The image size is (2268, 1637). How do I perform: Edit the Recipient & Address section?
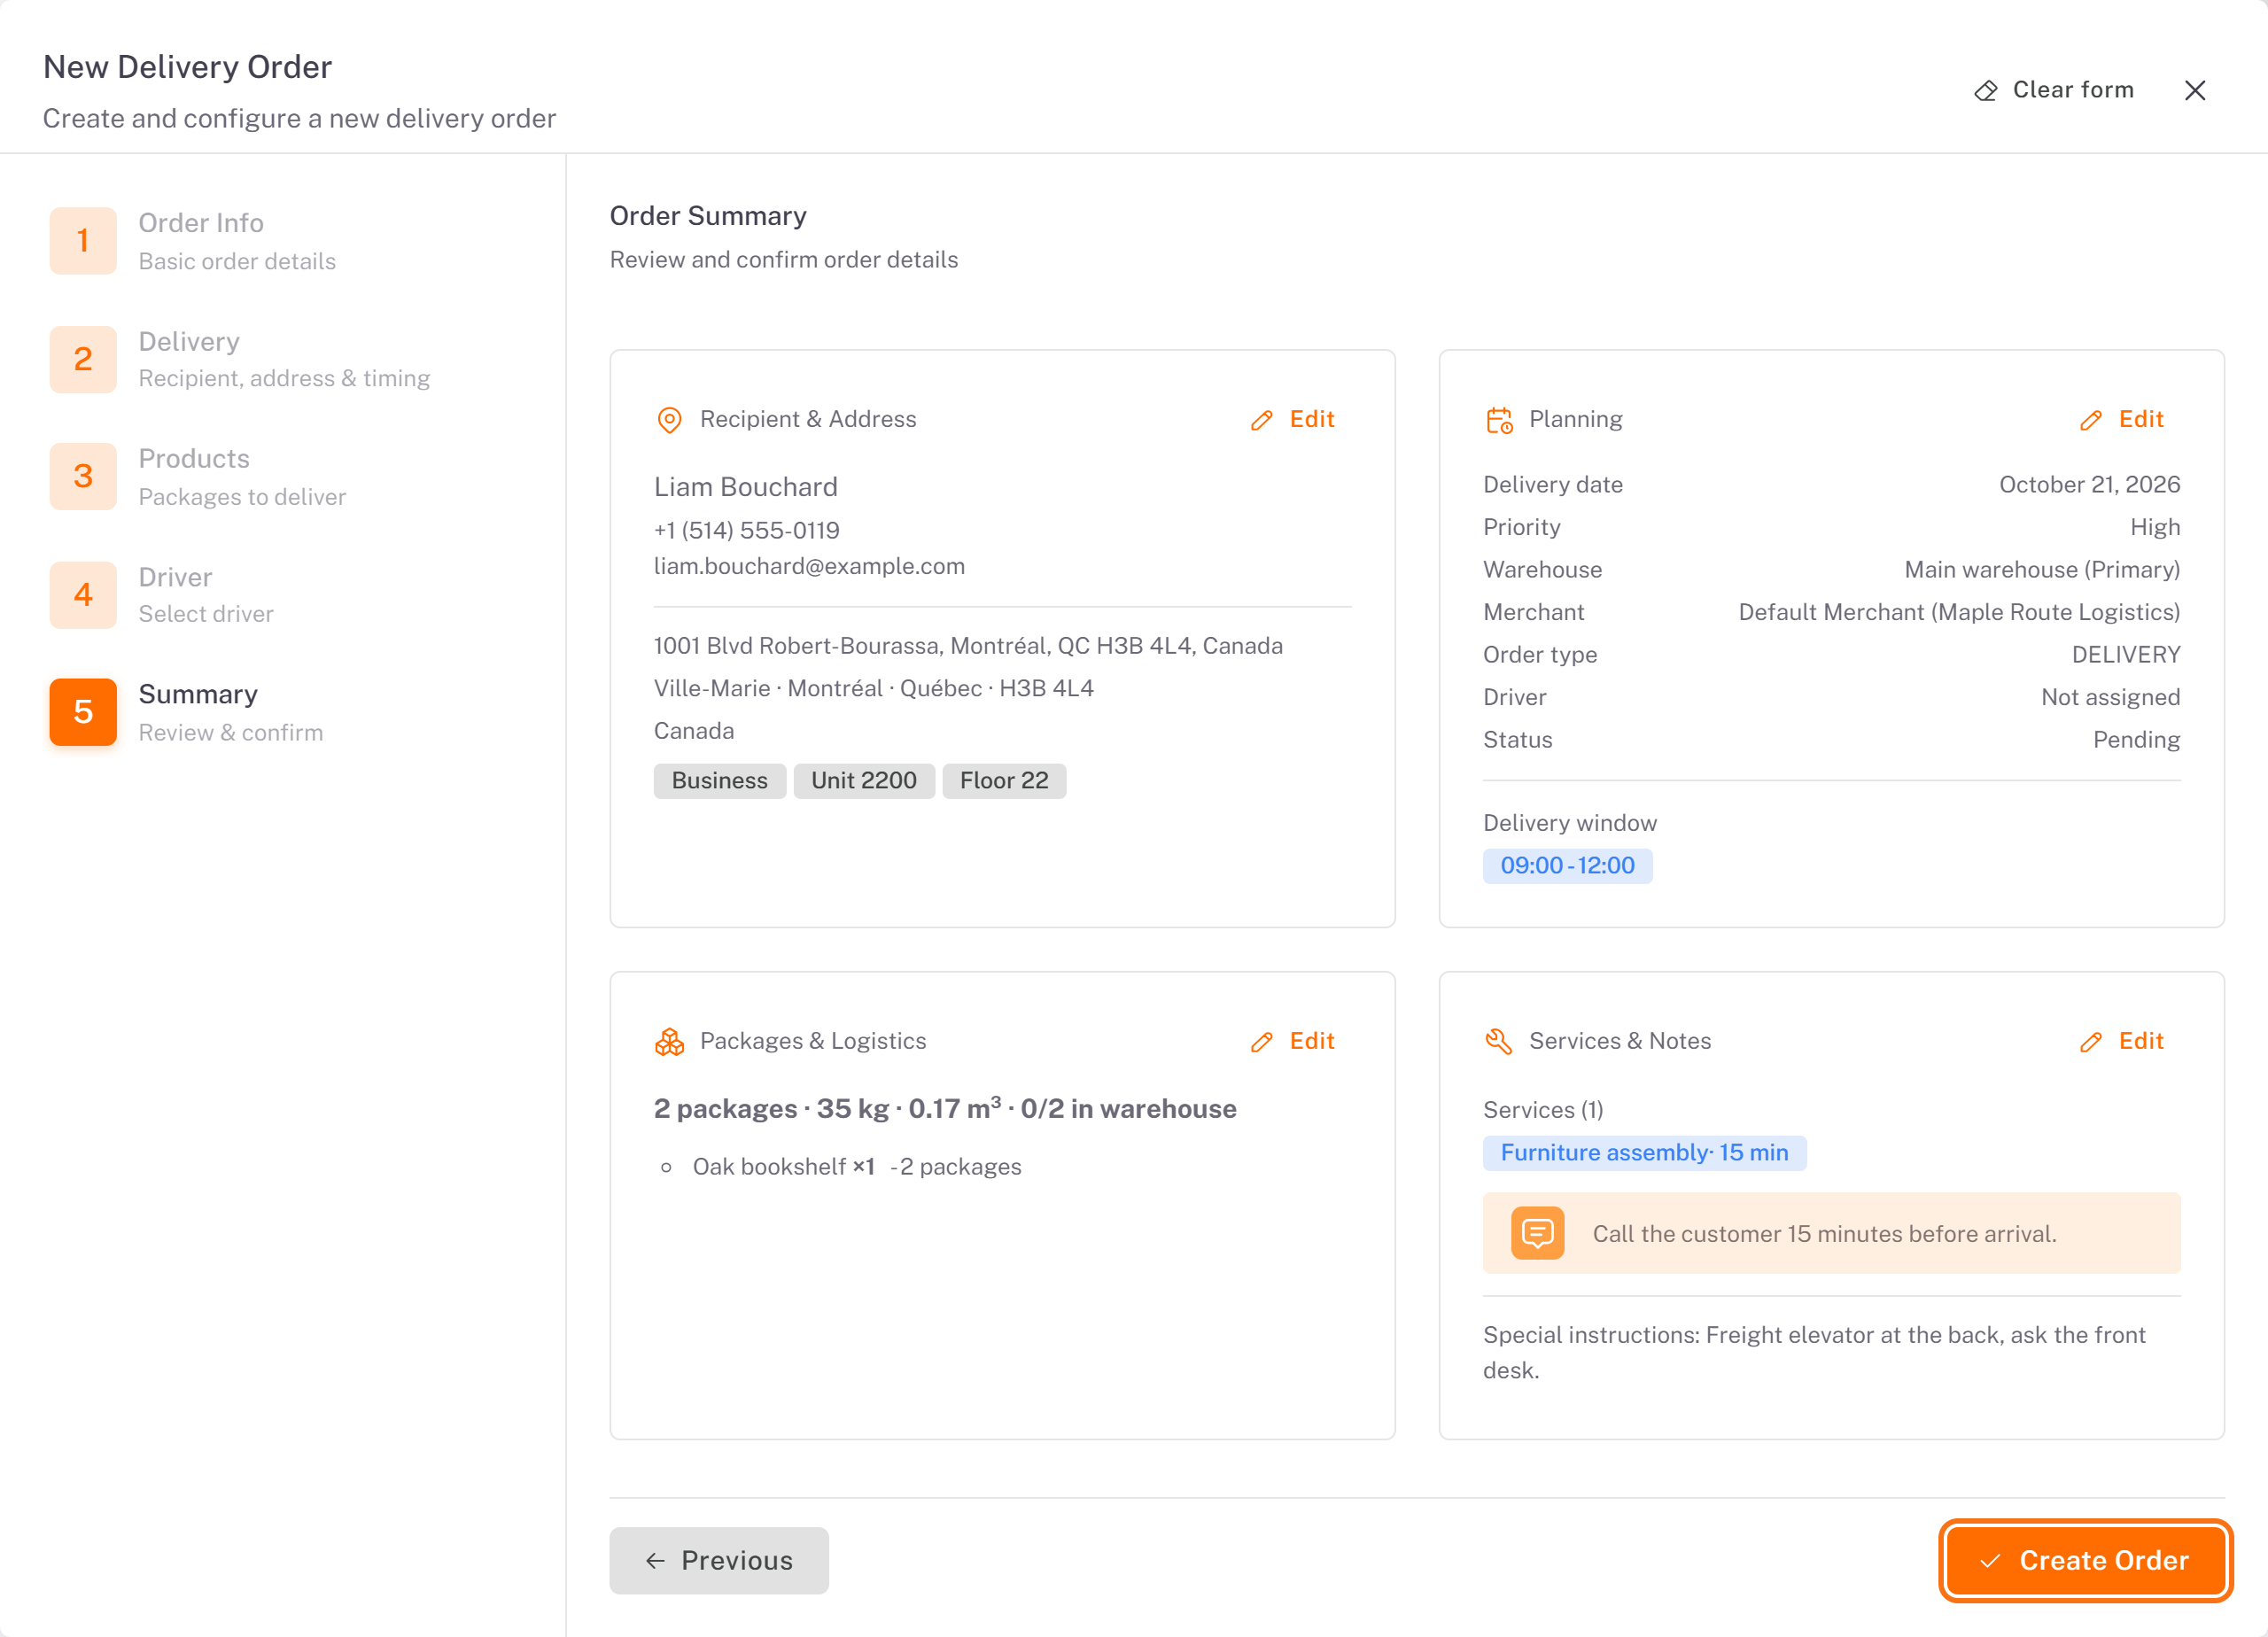point(1293,420)
